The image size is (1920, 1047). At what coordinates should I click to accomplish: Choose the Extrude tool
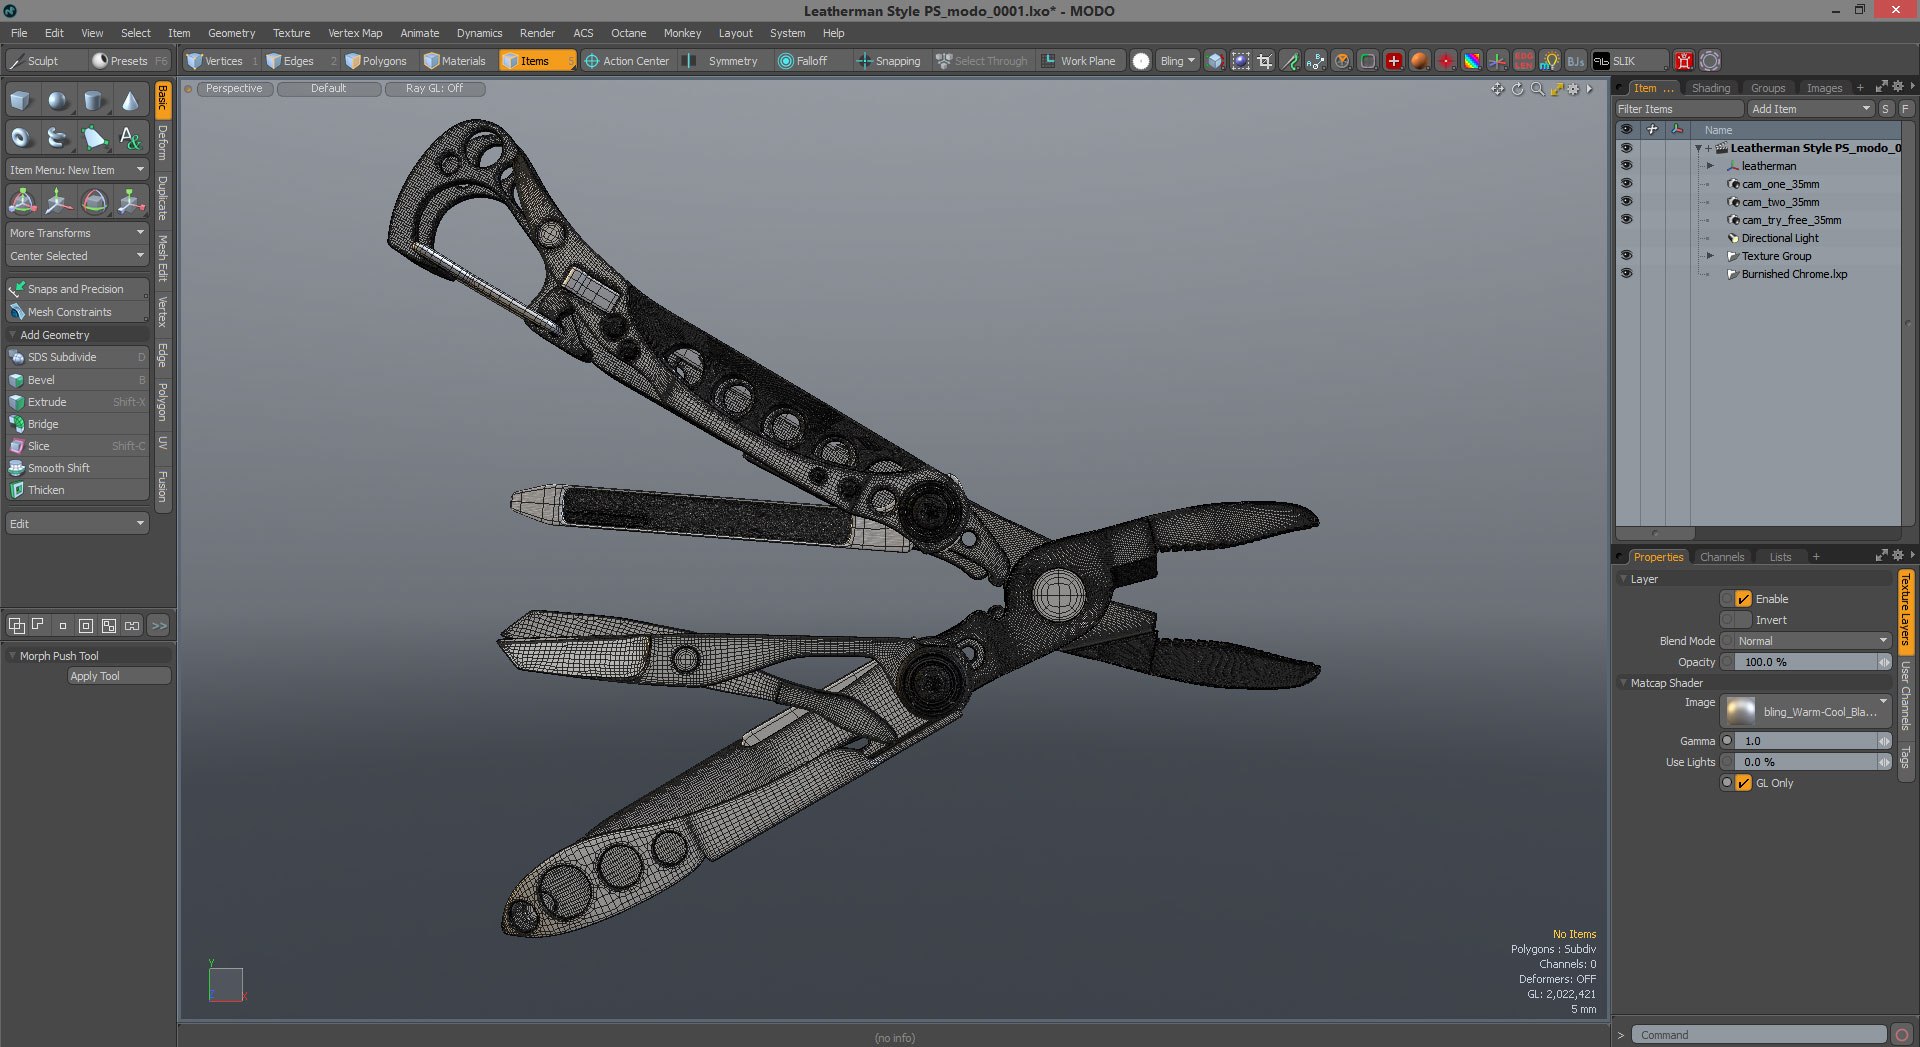pos(77,402)
